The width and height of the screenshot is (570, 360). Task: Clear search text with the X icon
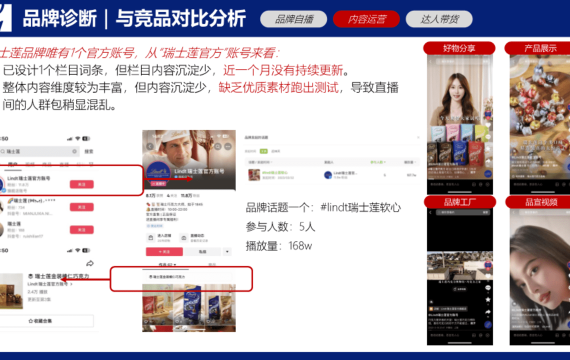74,151
